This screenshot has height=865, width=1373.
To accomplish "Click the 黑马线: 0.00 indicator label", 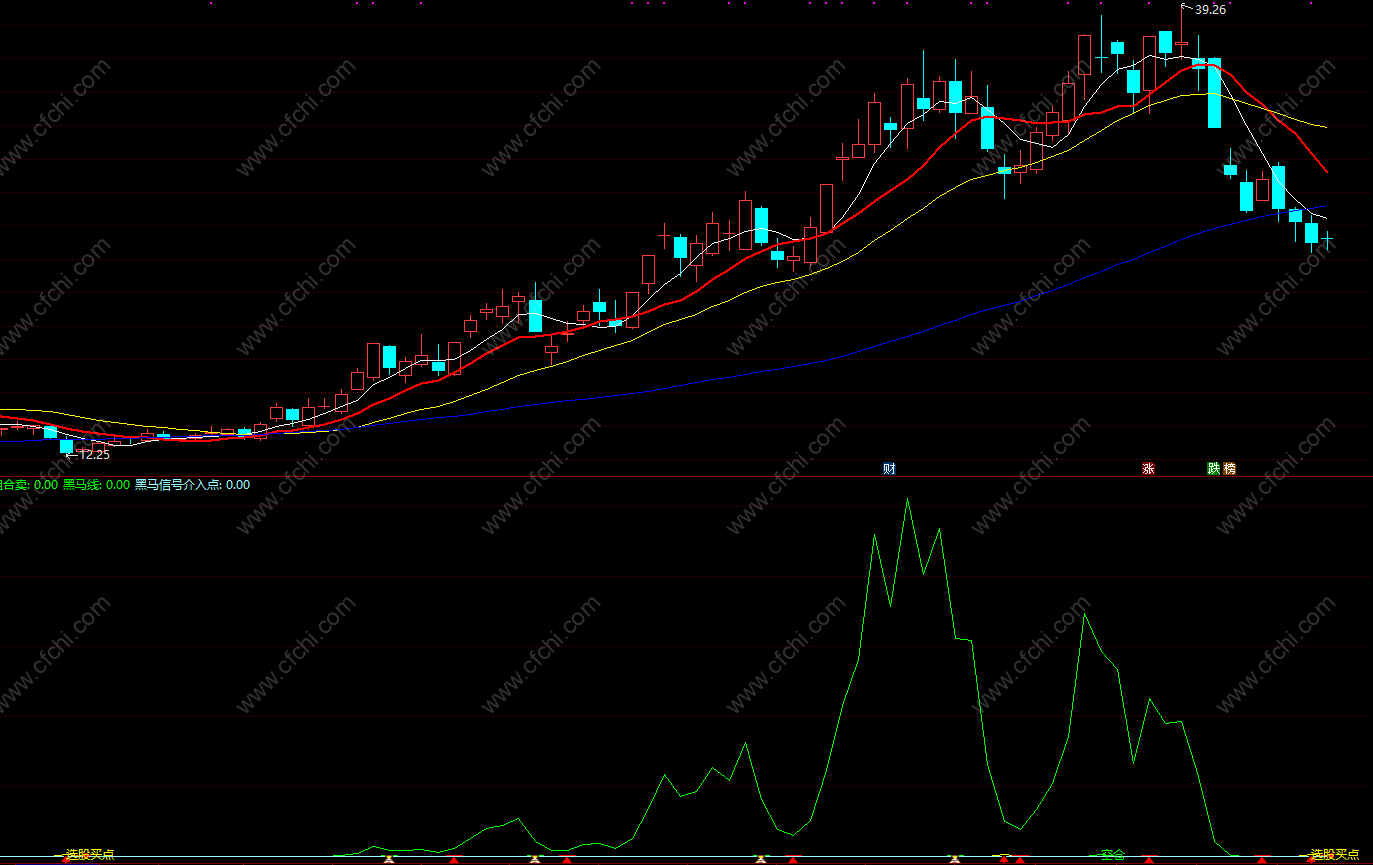I will point(96,485).
